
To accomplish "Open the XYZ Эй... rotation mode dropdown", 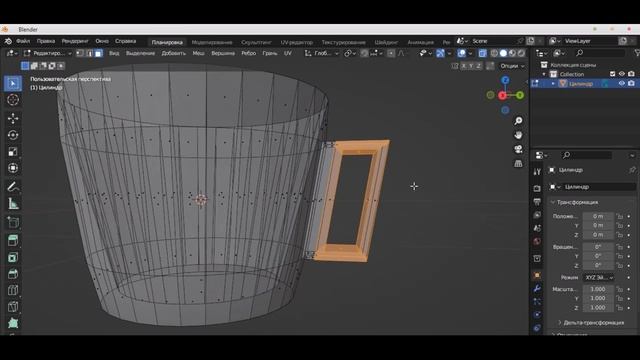I will coord(599,278).
